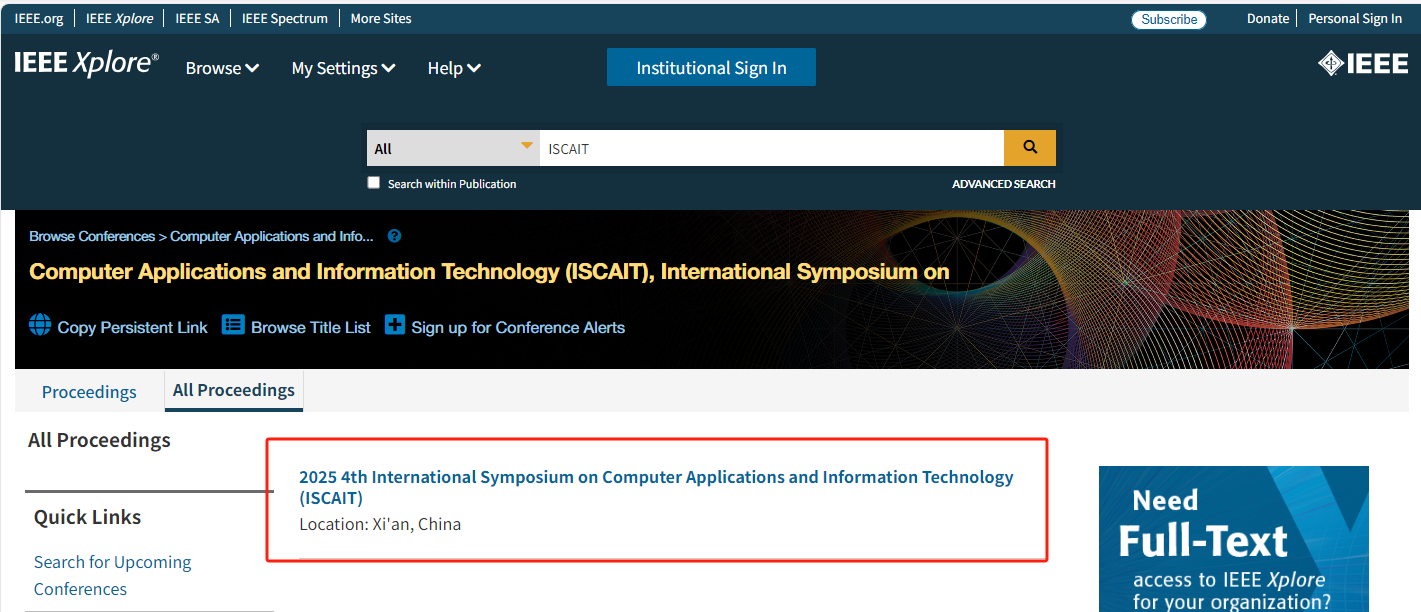
Task: Open the Donate link
Action: (1268, 18)
